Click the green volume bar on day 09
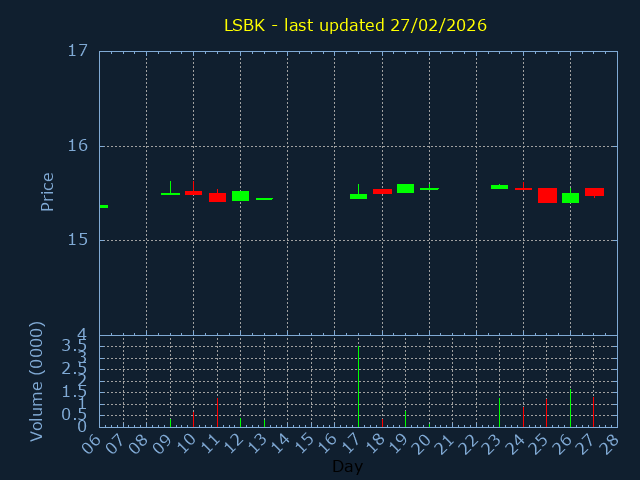 (x=171, y=422)
